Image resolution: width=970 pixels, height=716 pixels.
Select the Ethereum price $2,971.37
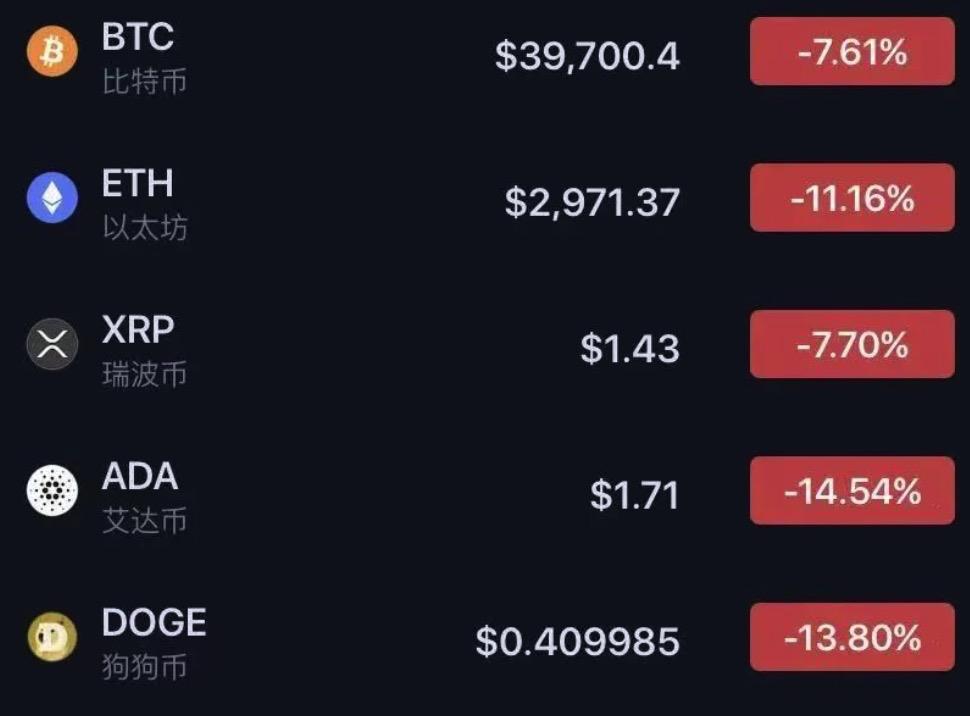pos(592,202)
